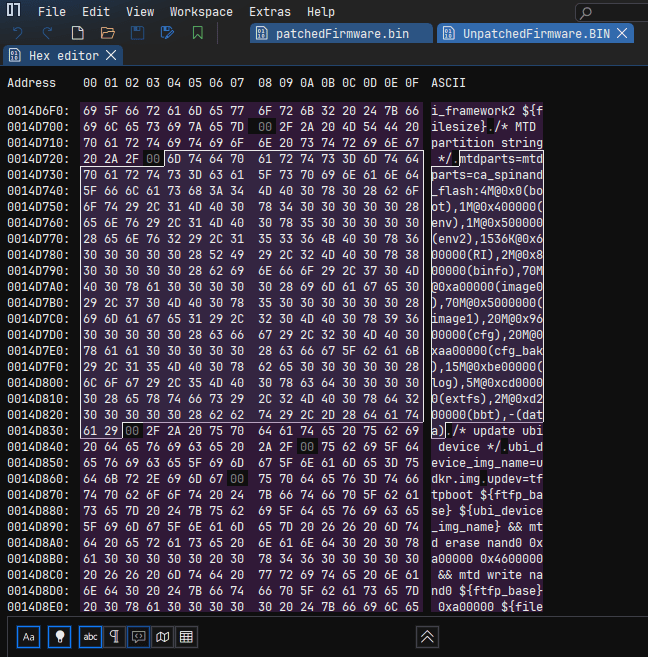Viewport: 648px width, 657px height.
Task: Open the Help menu
Action: point(321,12)
